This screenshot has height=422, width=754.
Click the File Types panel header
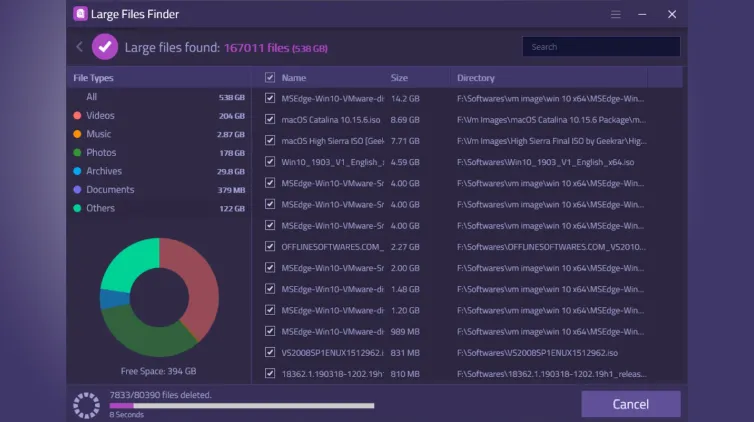click(93, 78)
